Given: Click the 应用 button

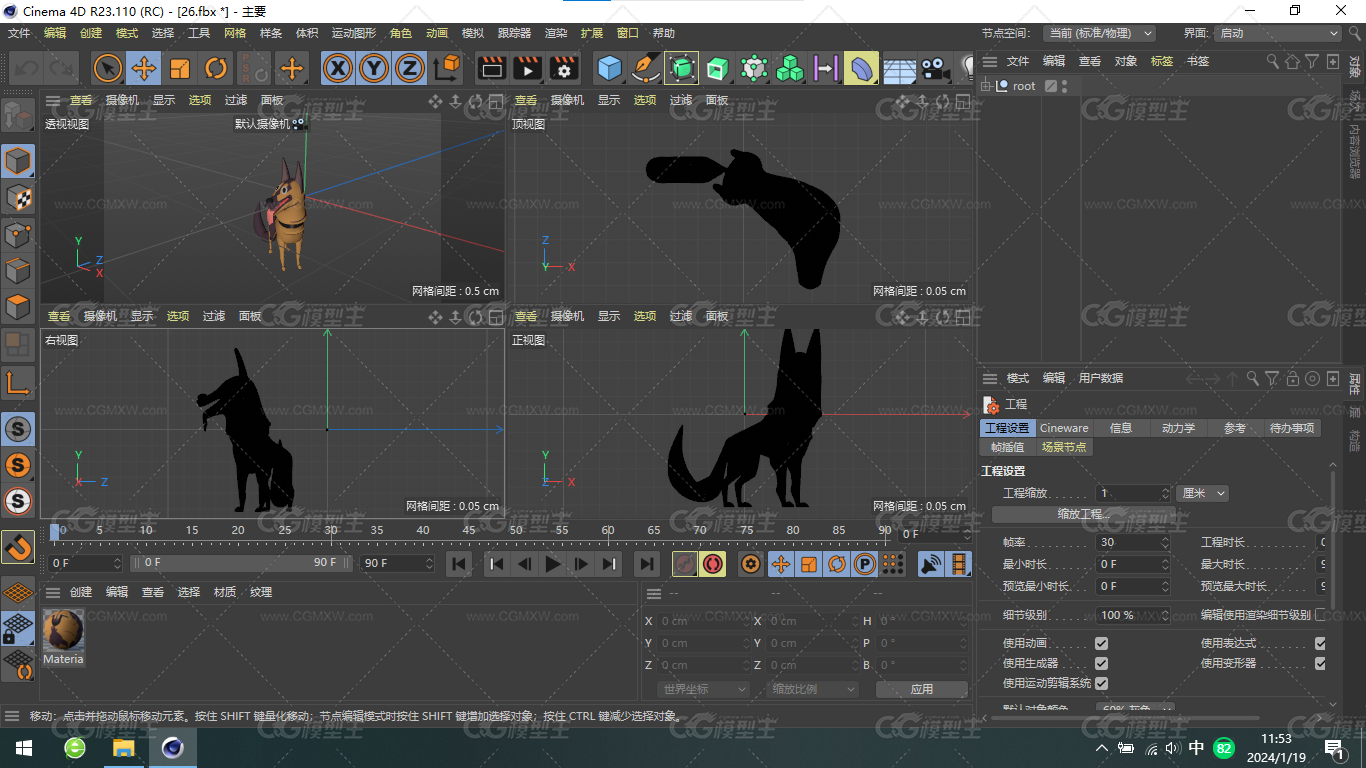Looking at the screenshot, I should (922, 689).
